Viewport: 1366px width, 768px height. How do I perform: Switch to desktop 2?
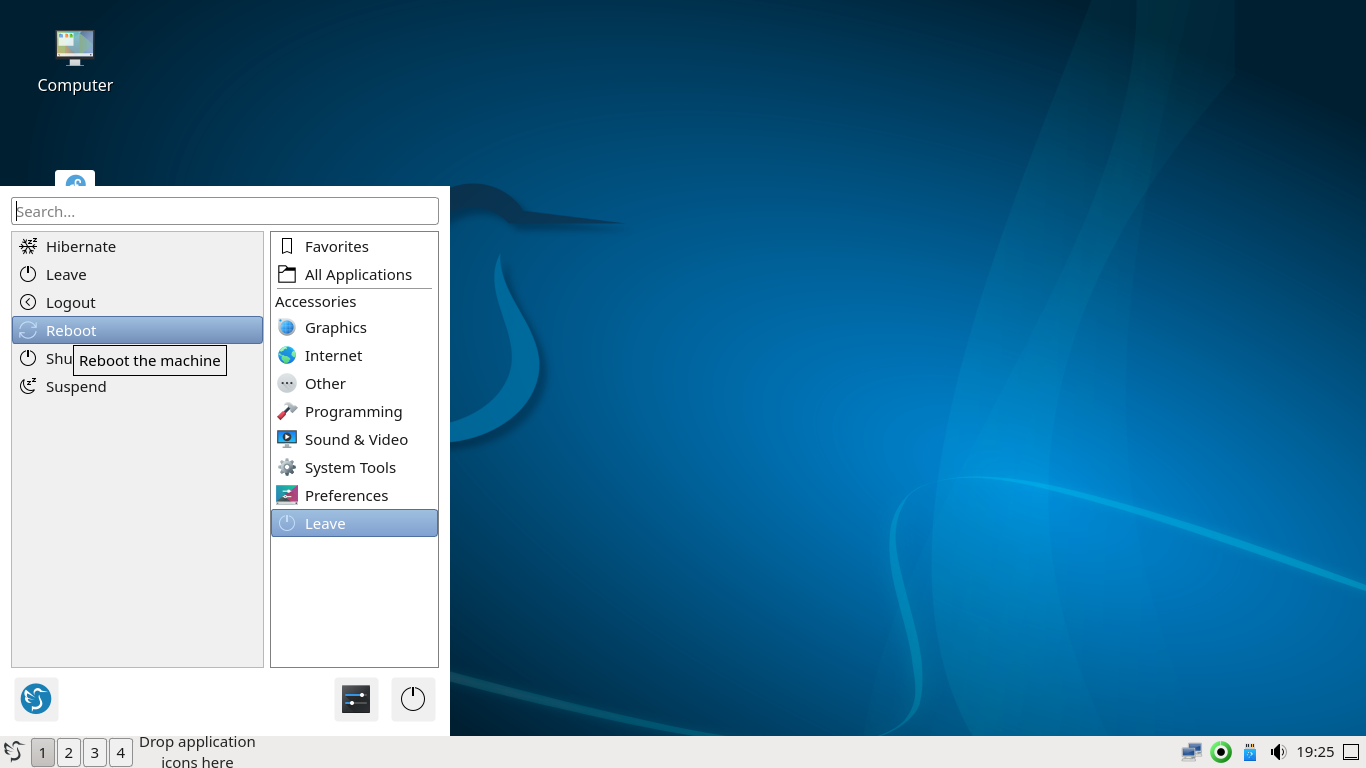click(69, 752)
